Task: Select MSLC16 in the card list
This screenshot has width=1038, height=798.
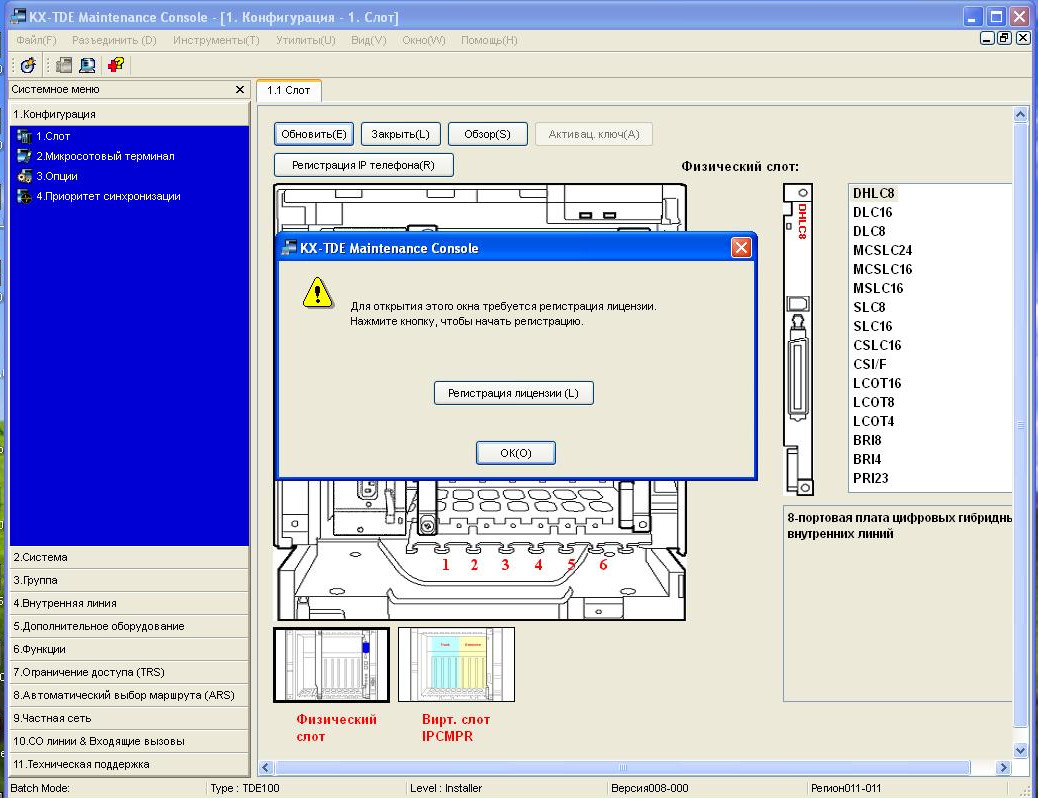Action: (878, 288)
